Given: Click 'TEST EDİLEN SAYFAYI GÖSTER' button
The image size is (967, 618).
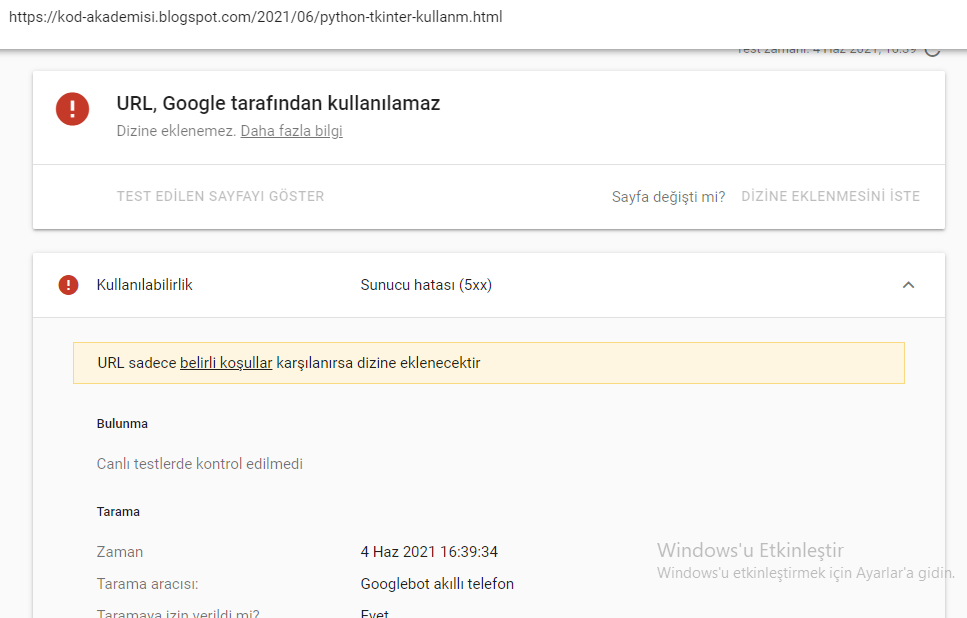Looking at the screenshot, I should 220,196.
